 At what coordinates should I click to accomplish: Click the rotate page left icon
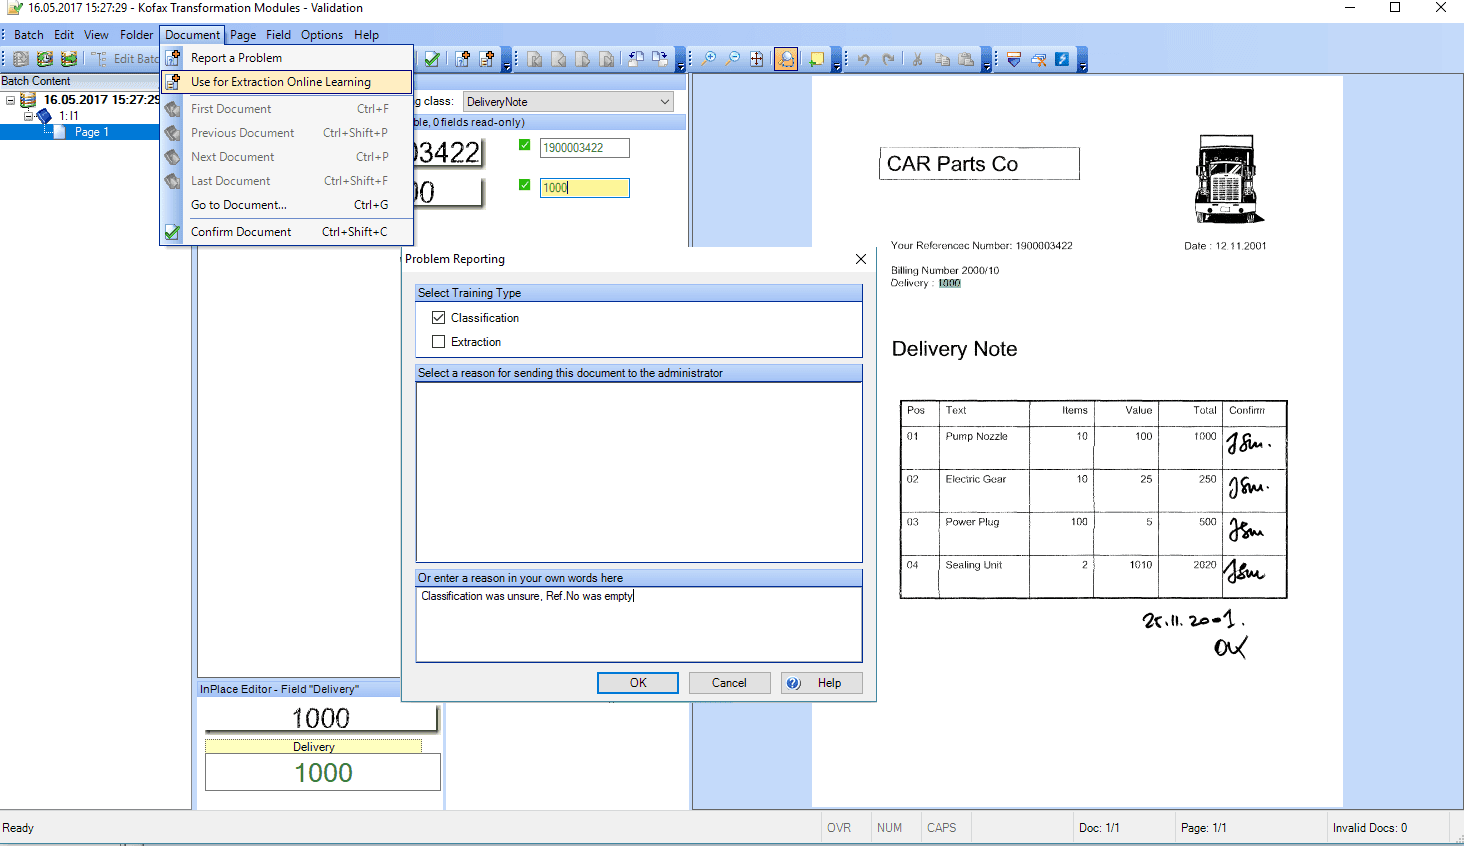pos(635,59)
